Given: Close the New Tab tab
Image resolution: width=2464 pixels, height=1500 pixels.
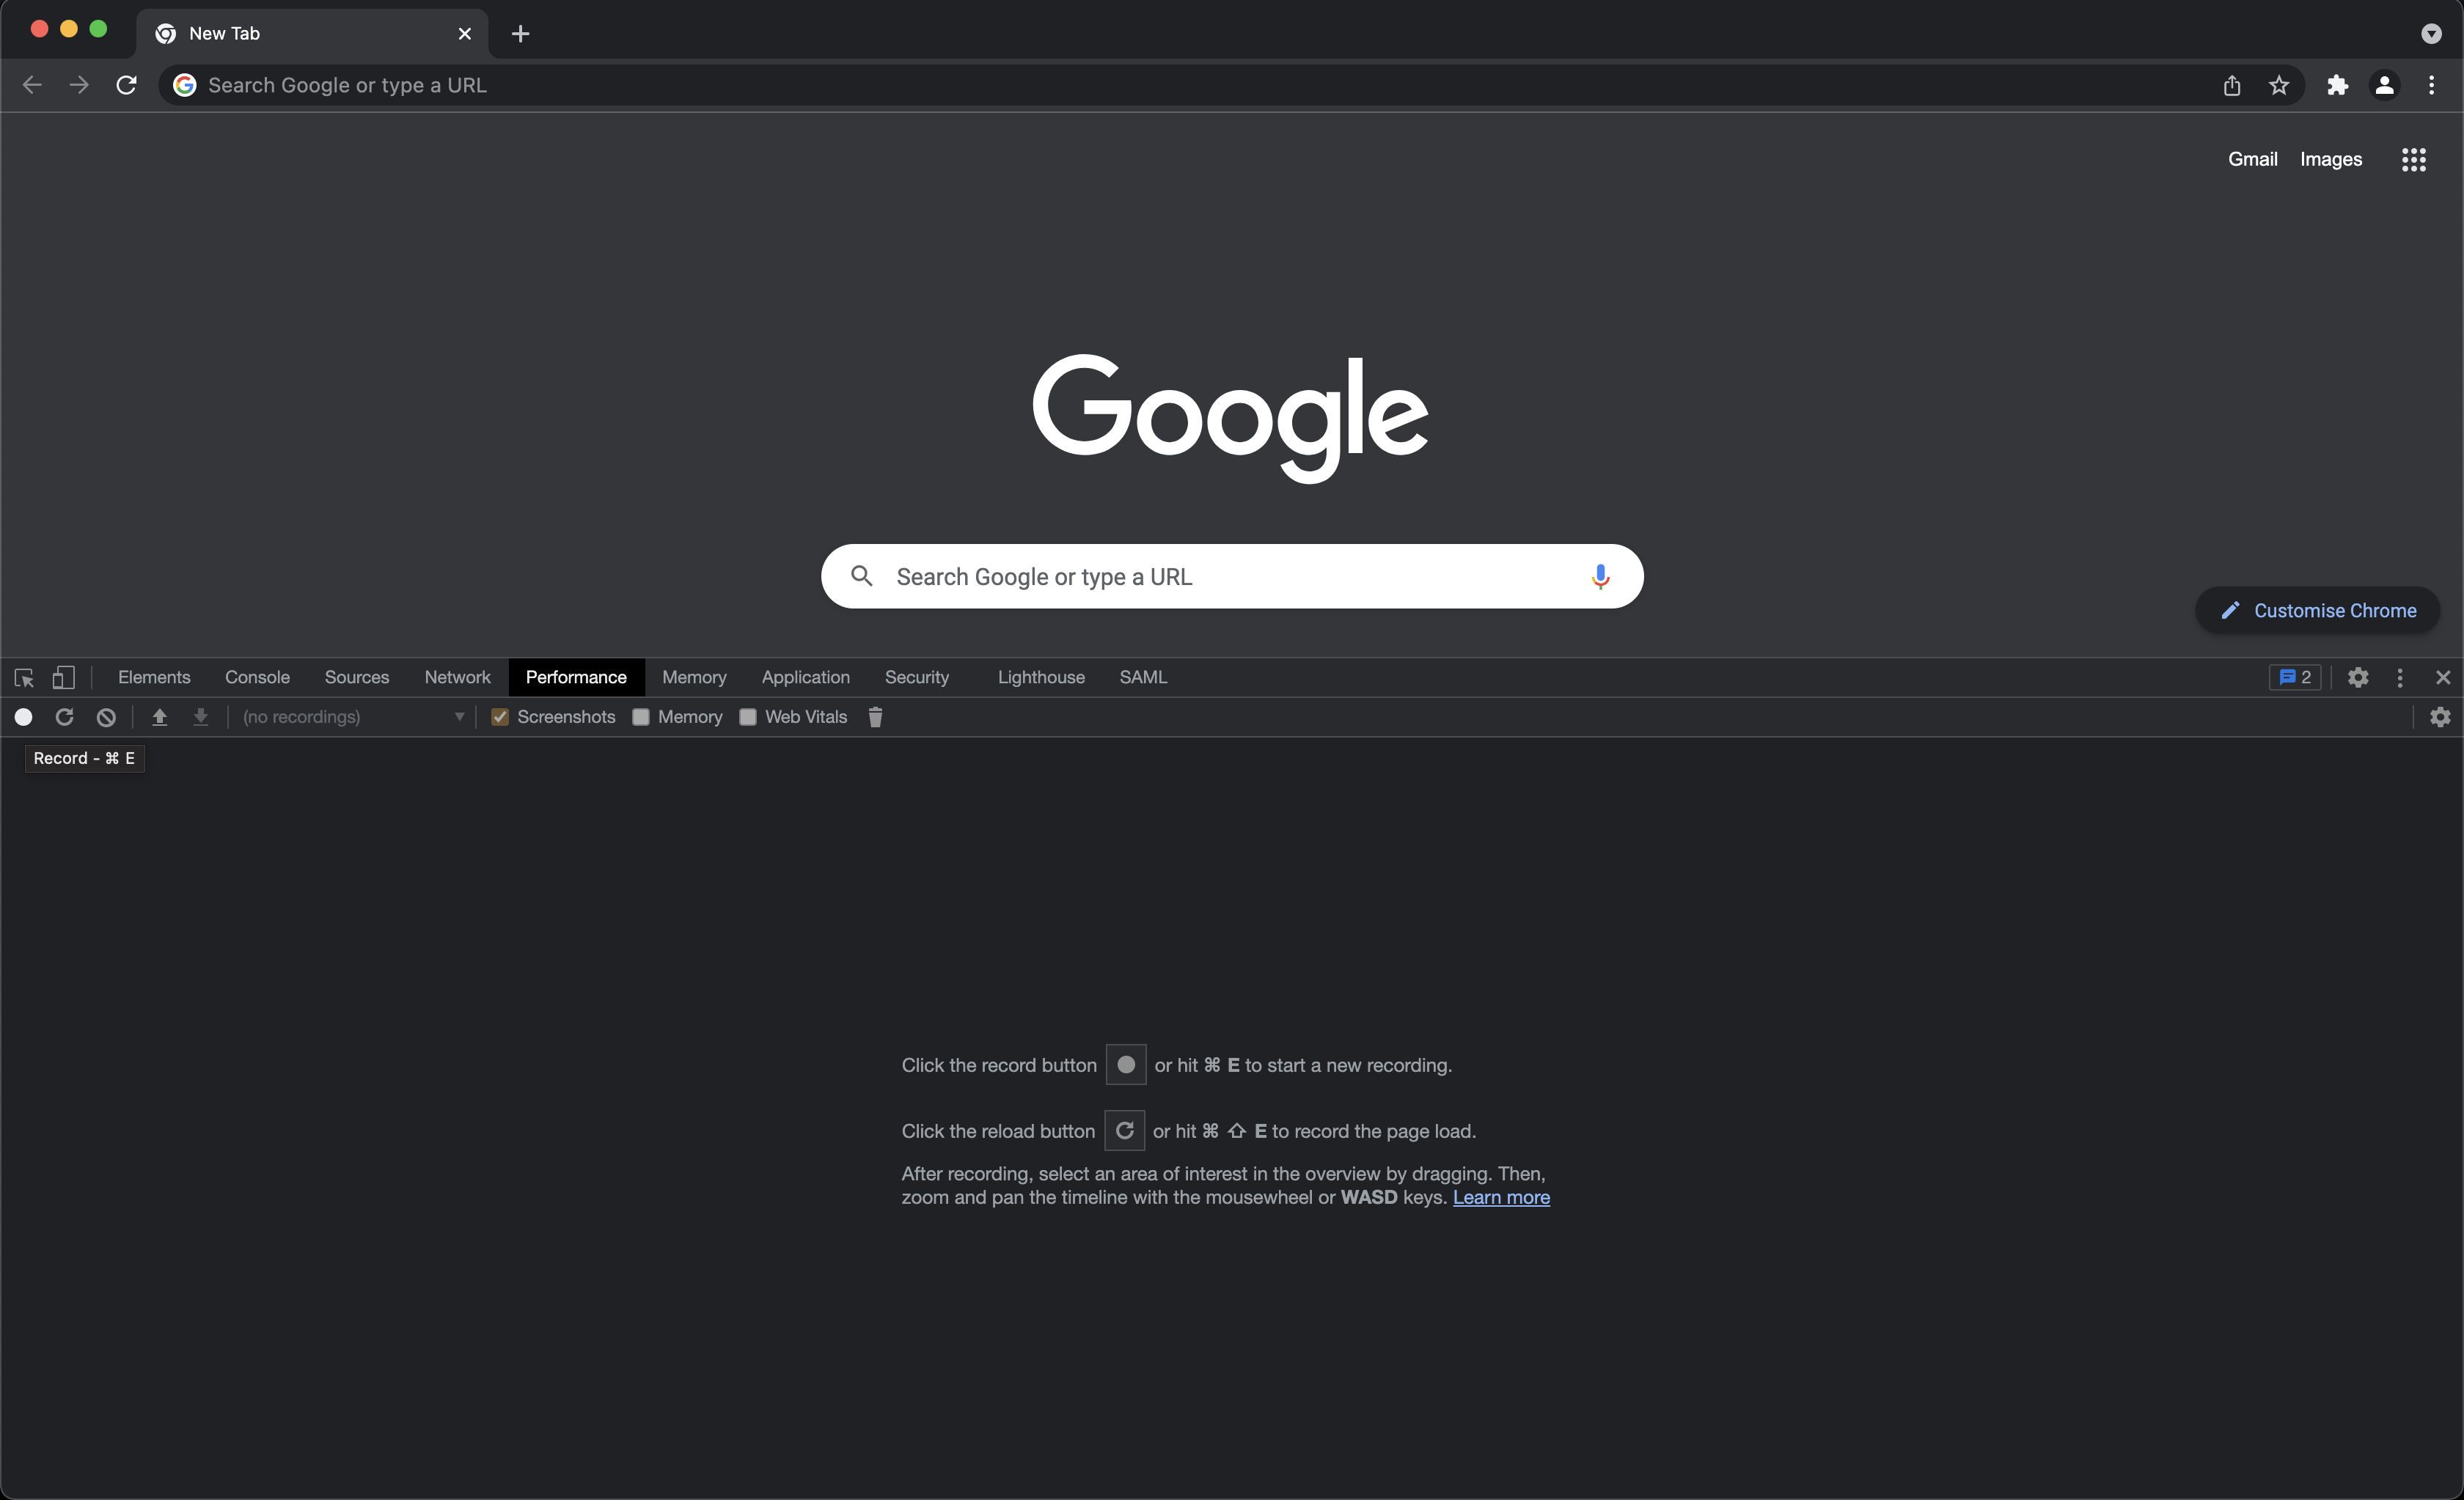Looking at the screenshot, I should (465, 34).
